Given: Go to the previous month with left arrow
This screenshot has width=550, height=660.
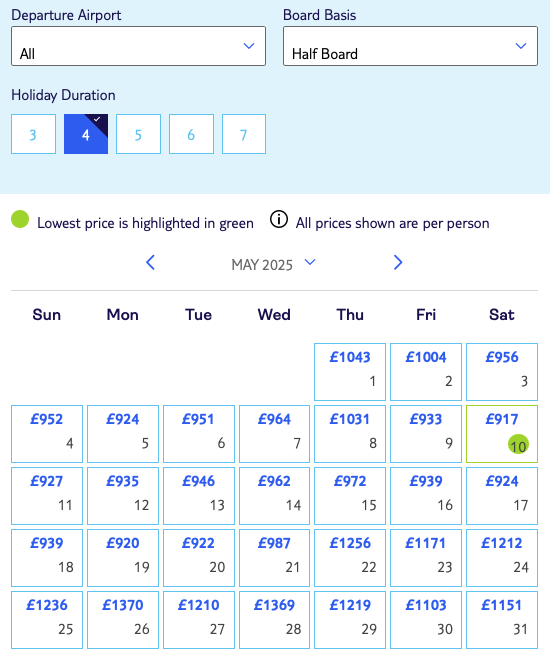Looking at the screenshot, I should 151,262.
